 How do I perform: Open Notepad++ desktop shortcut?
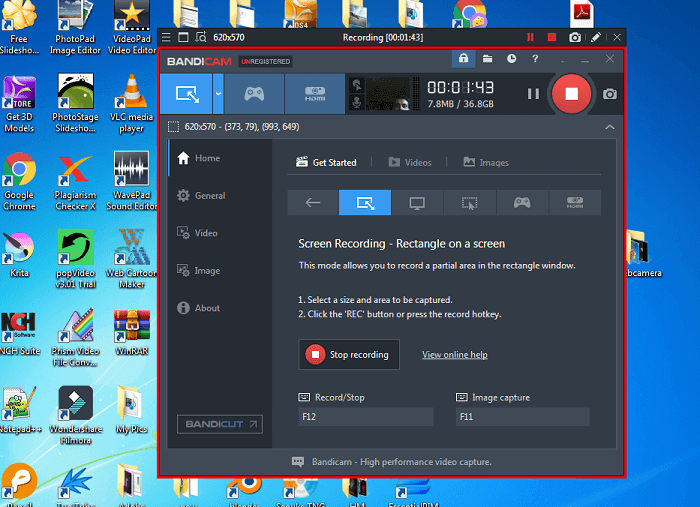(x=19, y=411)
